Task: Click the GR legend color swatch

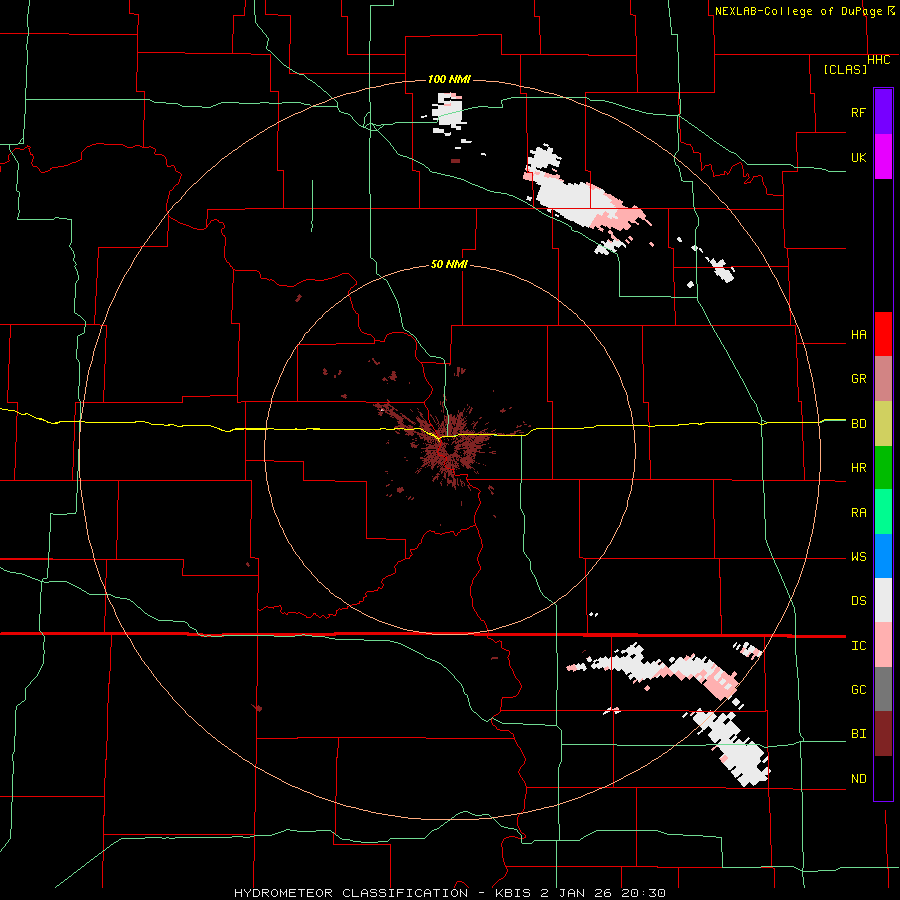Action: pyautogui.click(x=883, y=379)
